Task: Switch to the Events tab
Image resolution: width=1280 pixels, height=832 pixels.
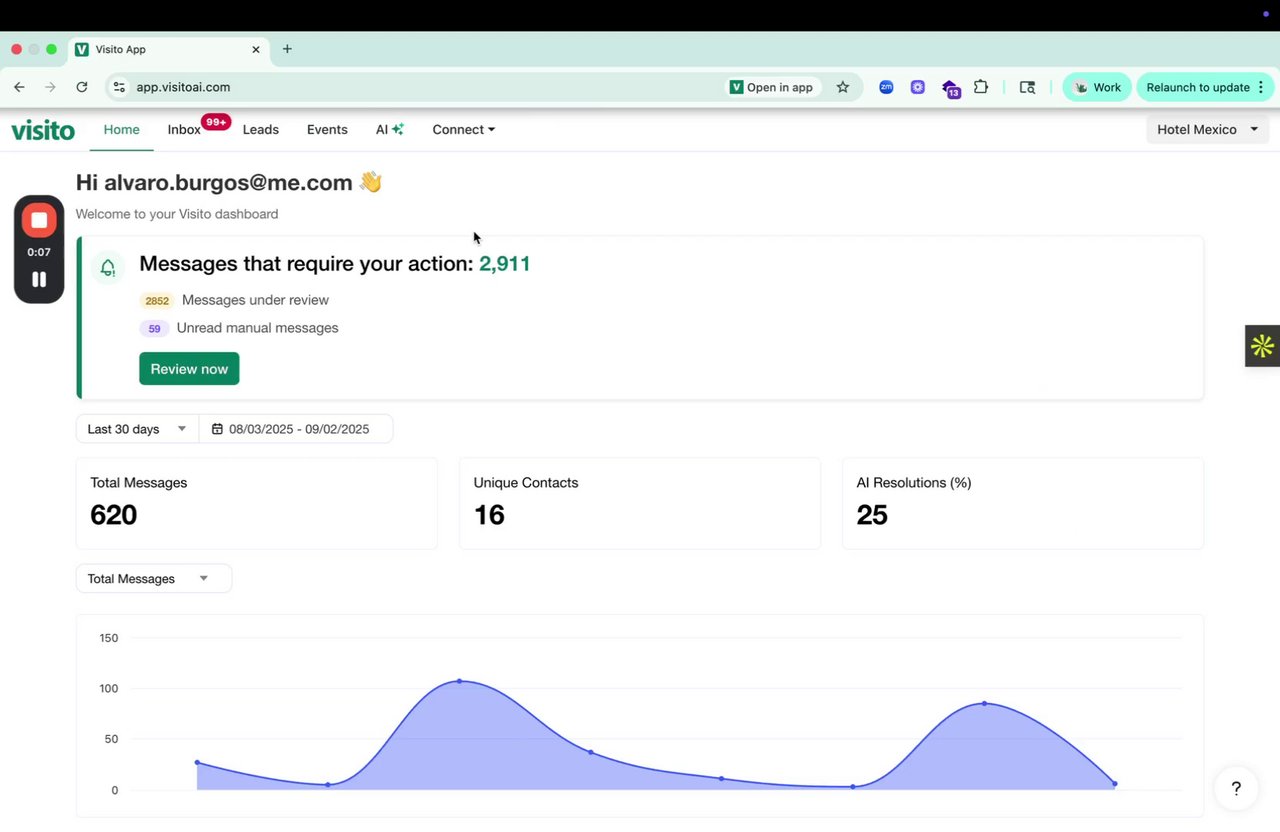Action: [327, 130]
